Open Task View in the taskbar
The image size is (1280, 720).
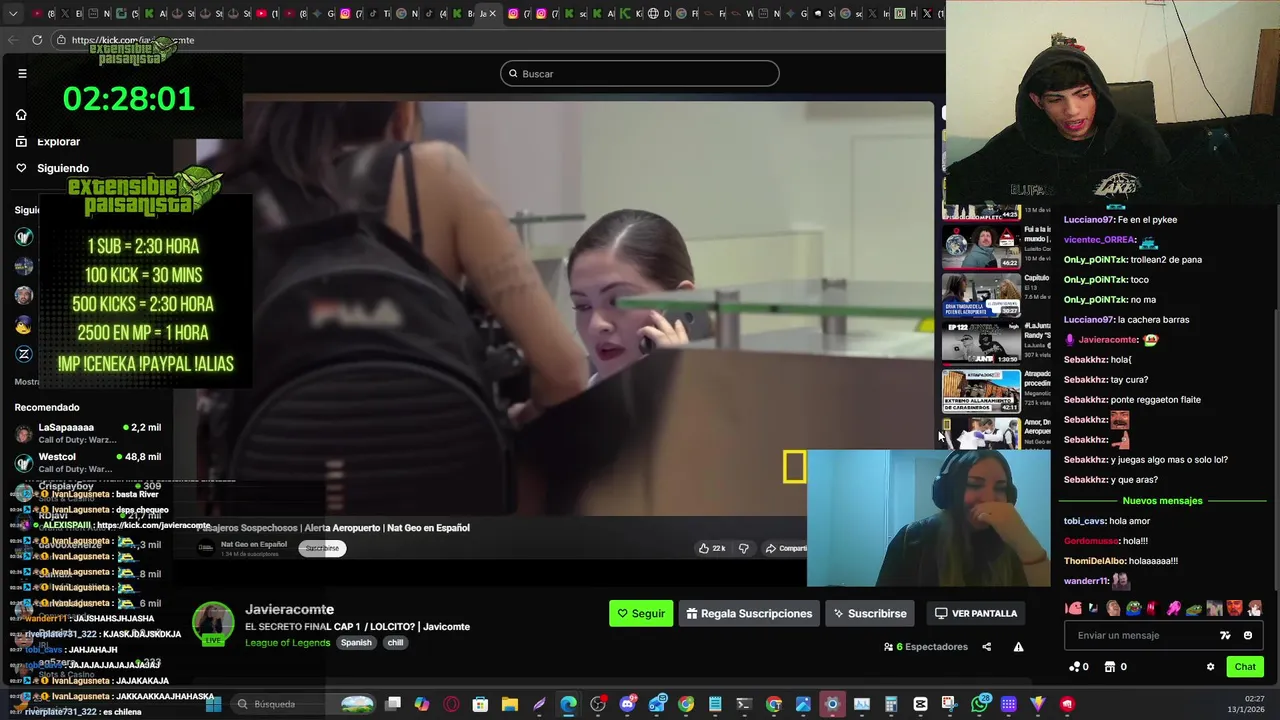coord(393,704)
